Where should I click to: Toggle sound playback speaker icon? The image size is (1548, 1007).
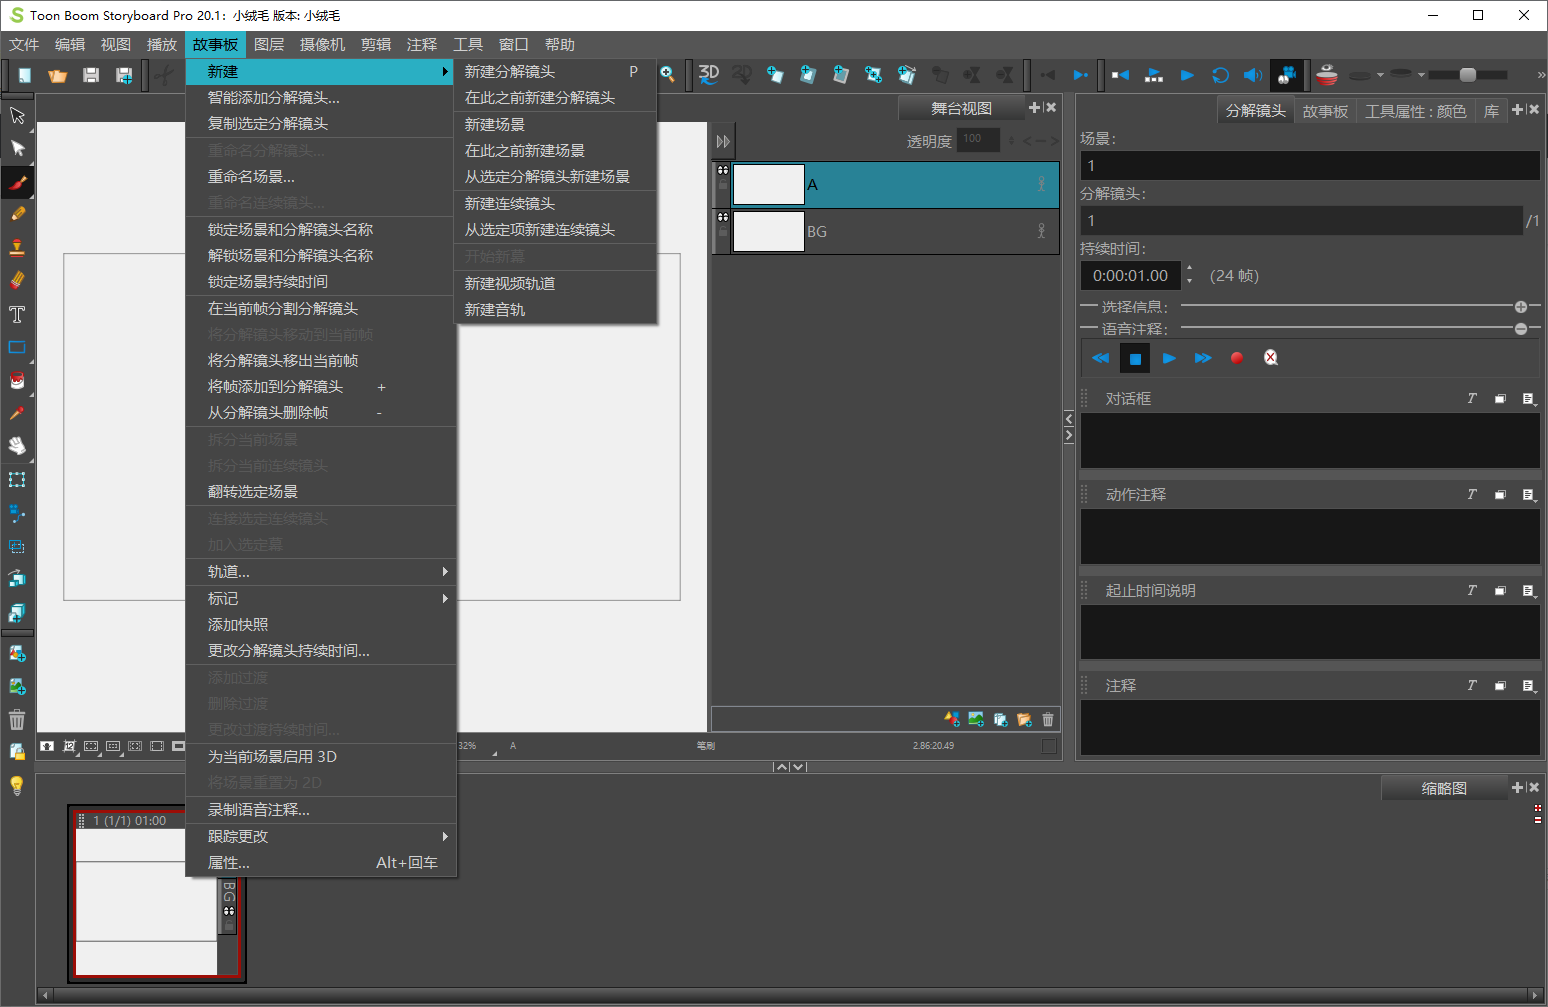(x=1252, y=75)
